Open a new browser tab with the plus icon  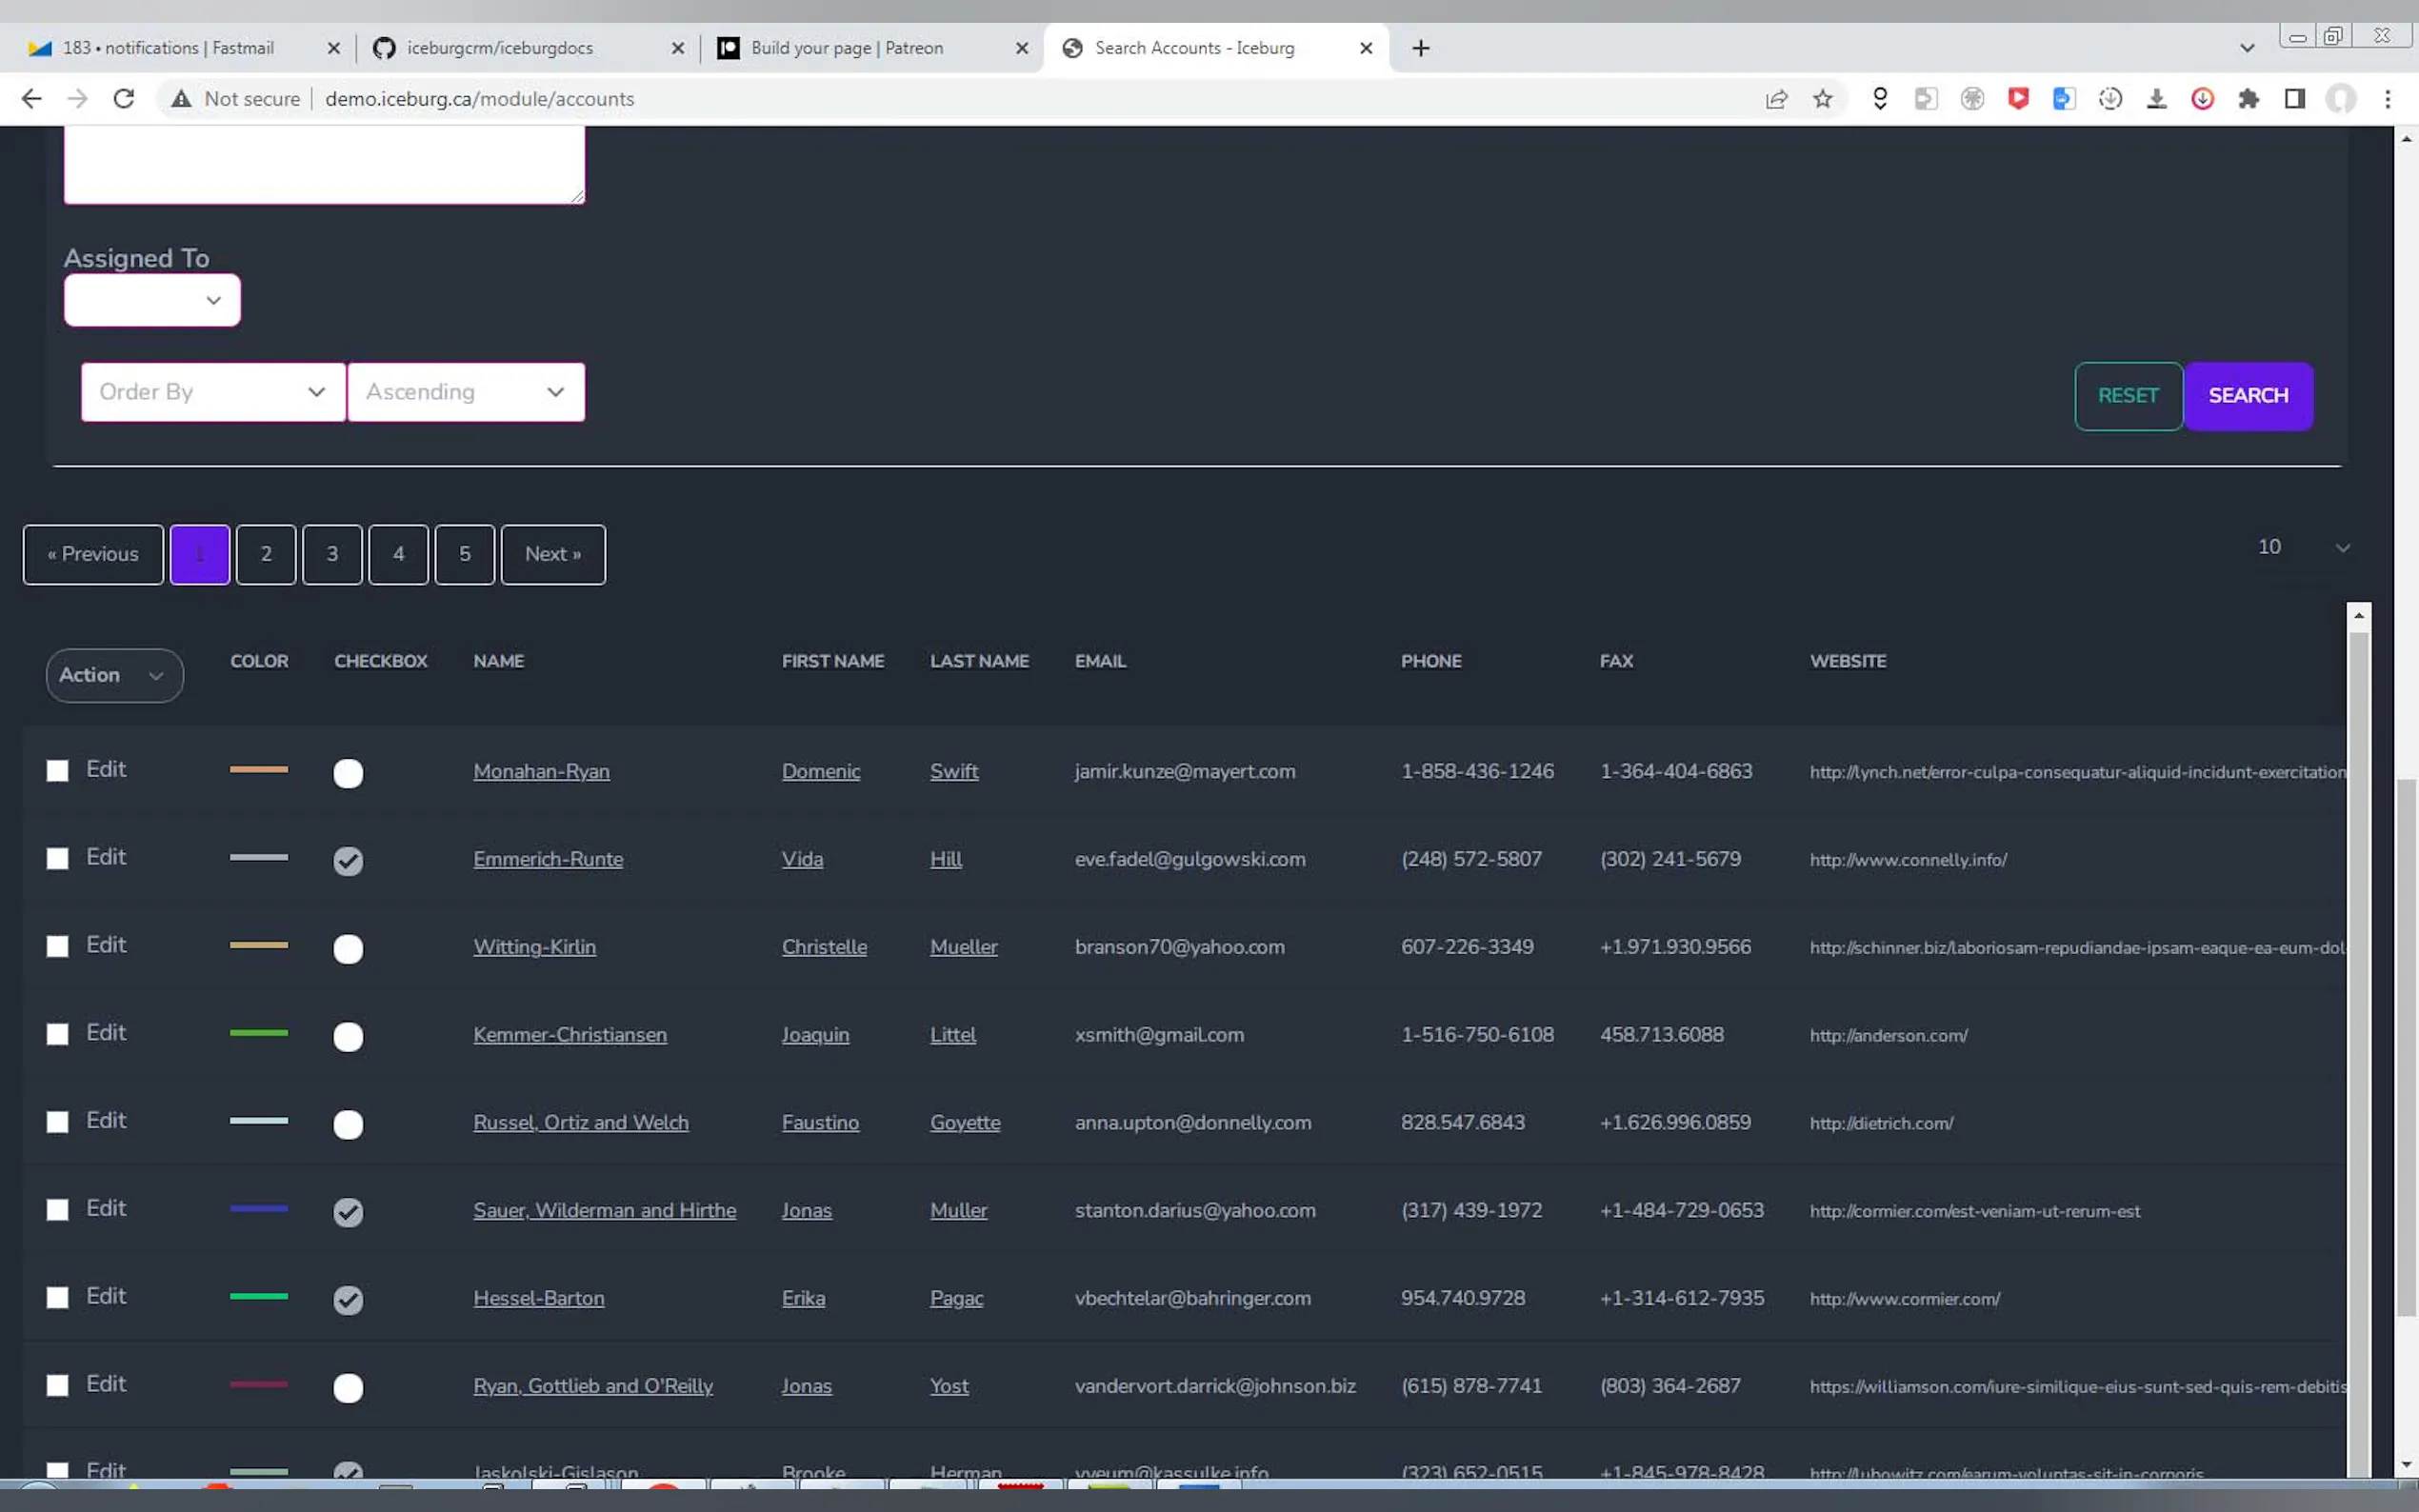[1420, 48]
